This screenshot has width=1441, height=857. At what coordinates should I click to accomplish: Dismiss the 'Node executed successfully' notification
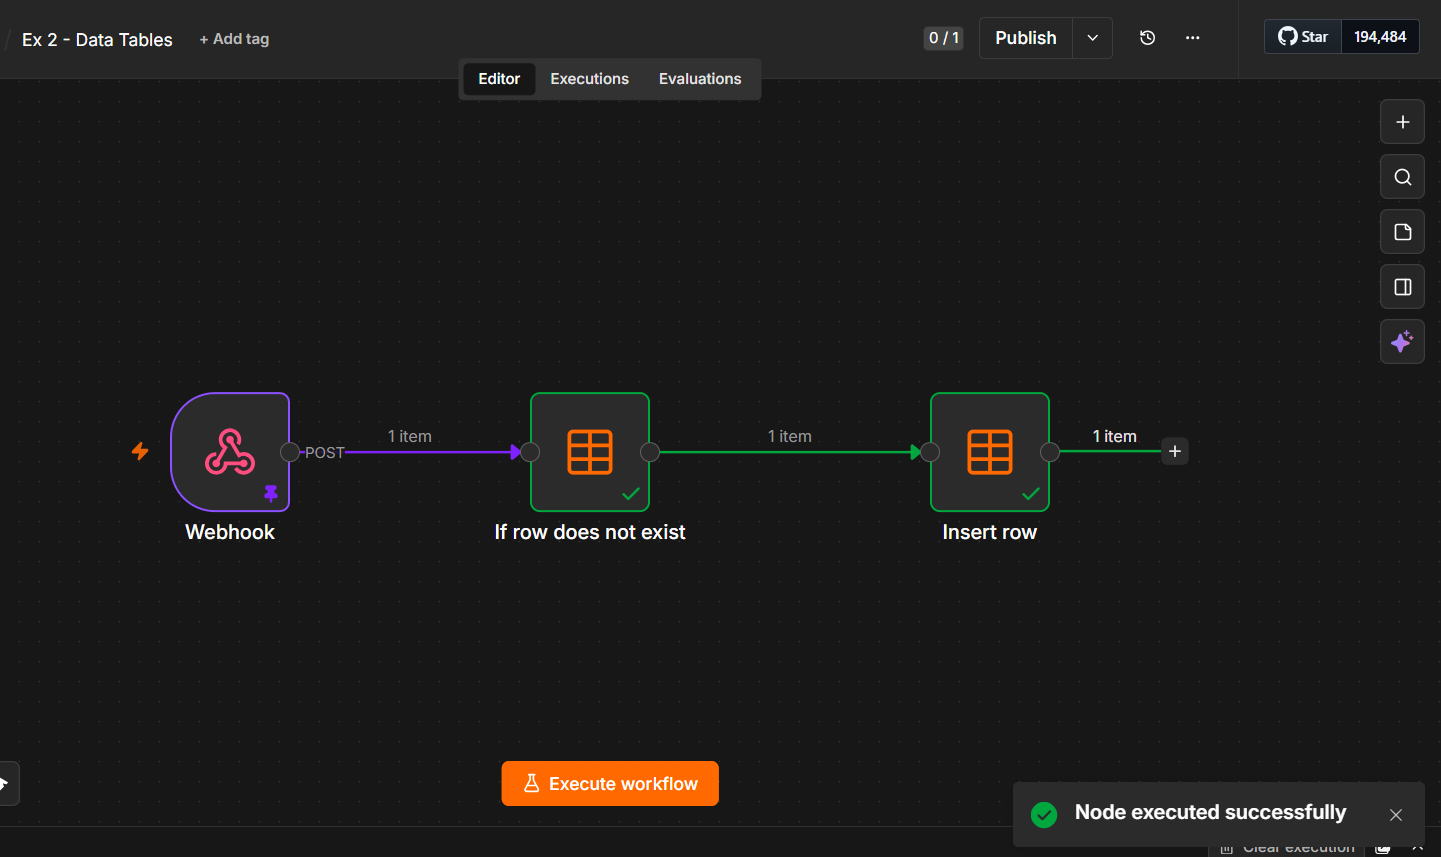(x=1396, y=815)
